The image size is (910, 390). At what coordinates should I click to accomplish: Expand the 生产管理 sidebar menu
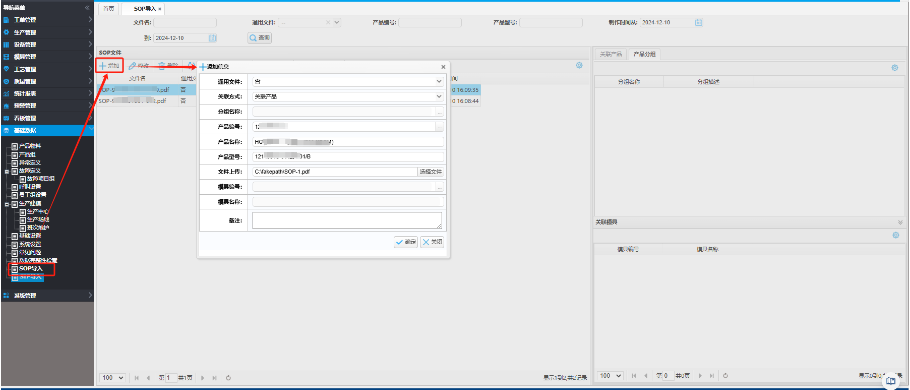(x=47, y=32)
